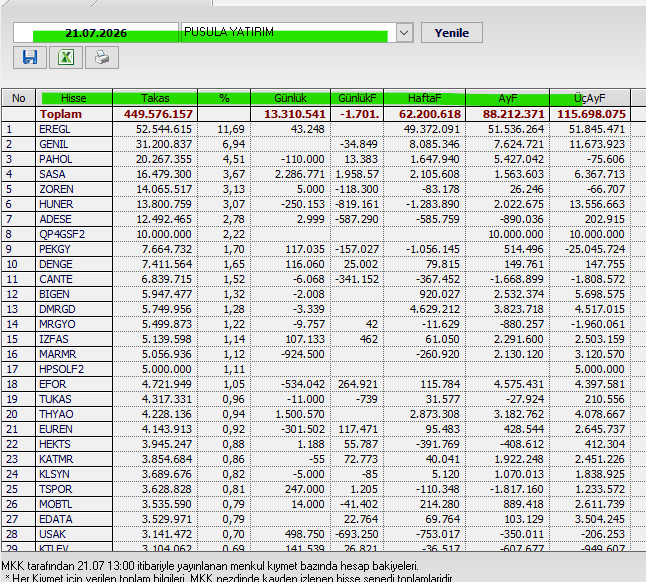
Task: Click total HaftaF value 62.200.618
Action: tap(429, 114)
